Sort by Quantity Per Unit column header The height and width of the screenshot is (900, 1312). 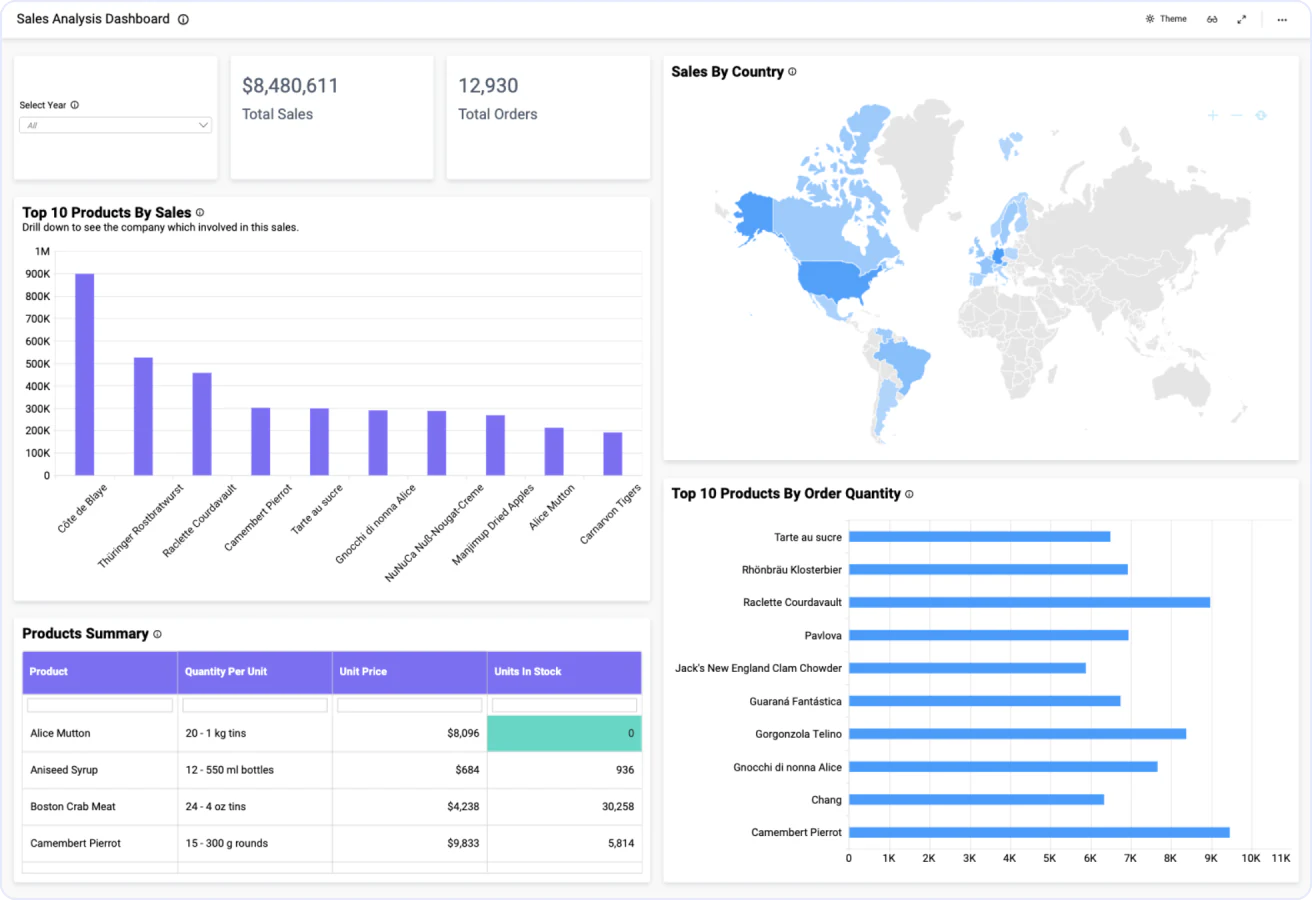[255, 672]
